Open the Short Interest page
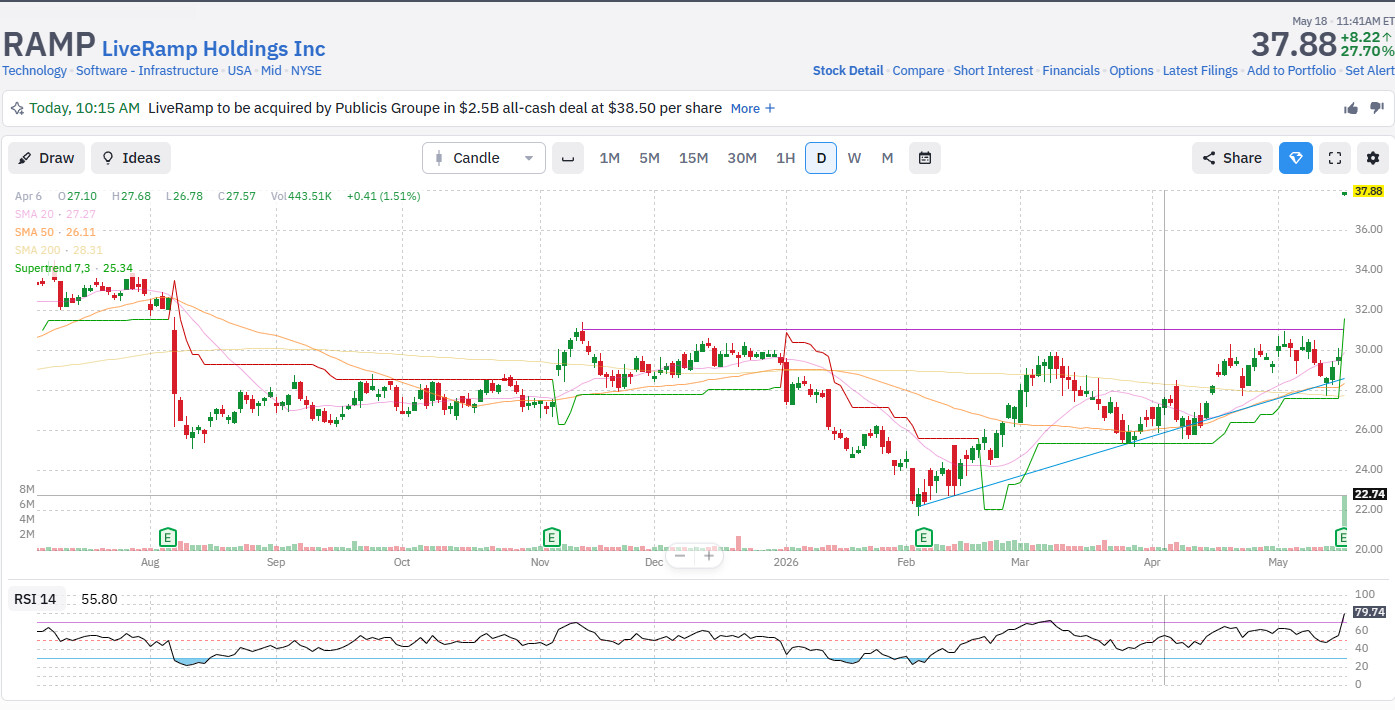 click(x=993, y=71)
